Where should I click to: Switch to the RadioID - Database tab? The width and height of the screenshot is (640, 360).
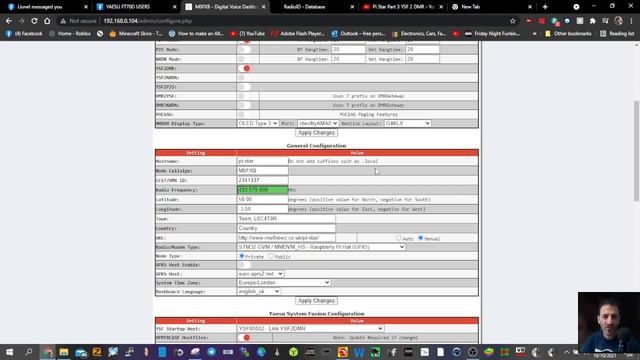310,7
